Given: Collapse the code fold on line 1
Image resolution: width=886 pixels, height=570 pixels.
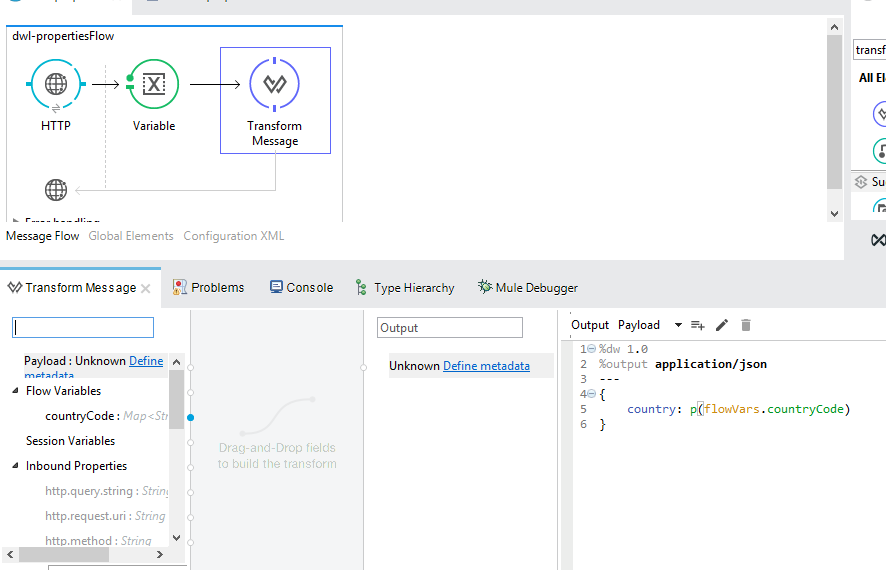Looking at the screenshot, I should [x=591, y=349].
